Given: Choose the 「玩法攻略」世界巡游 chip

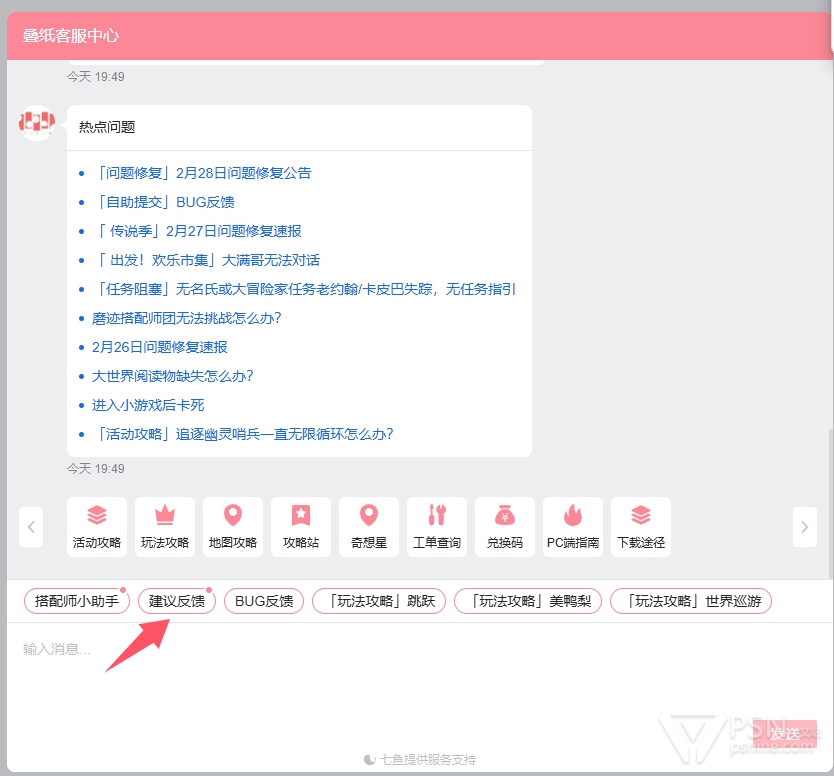Looking at the screenshot, I should [691, 601].
